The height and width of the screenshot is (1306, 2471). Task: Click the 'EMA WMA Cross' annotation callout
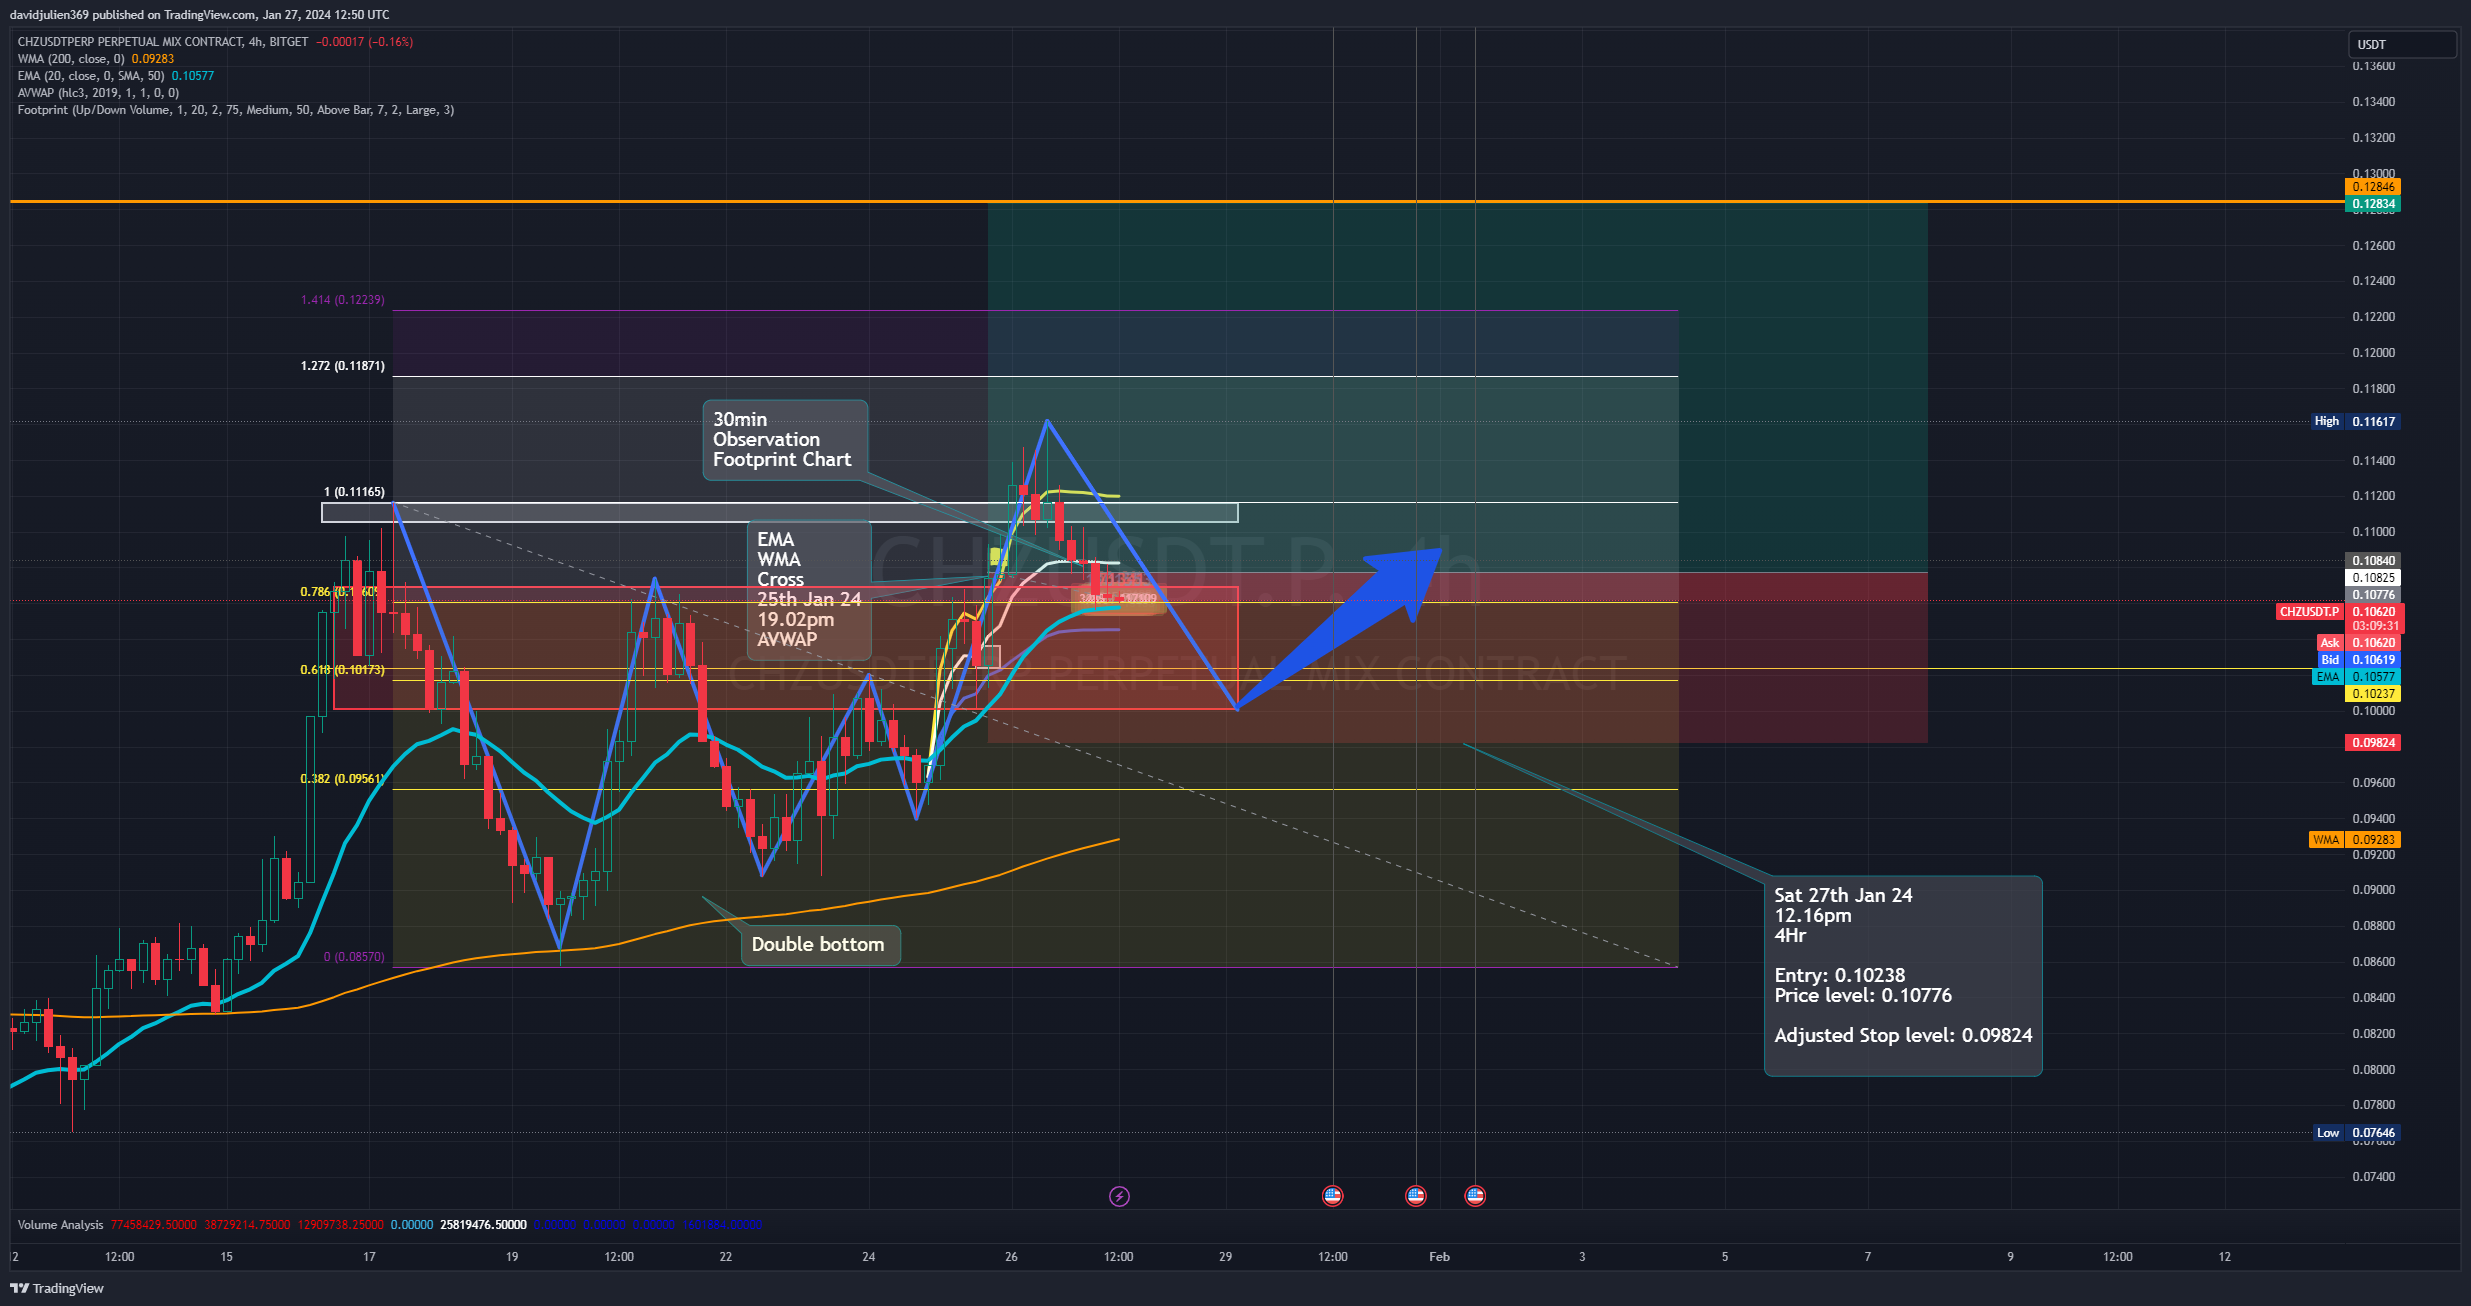click(809, 590)
